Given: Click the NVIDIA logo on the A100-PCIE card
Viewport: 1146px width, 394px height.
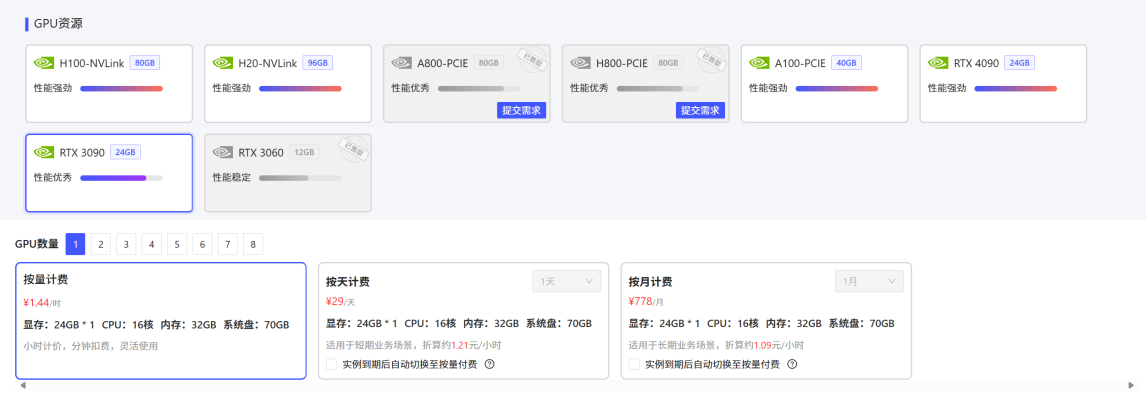Looking at the screenshot, I should [x=759, y=63].
